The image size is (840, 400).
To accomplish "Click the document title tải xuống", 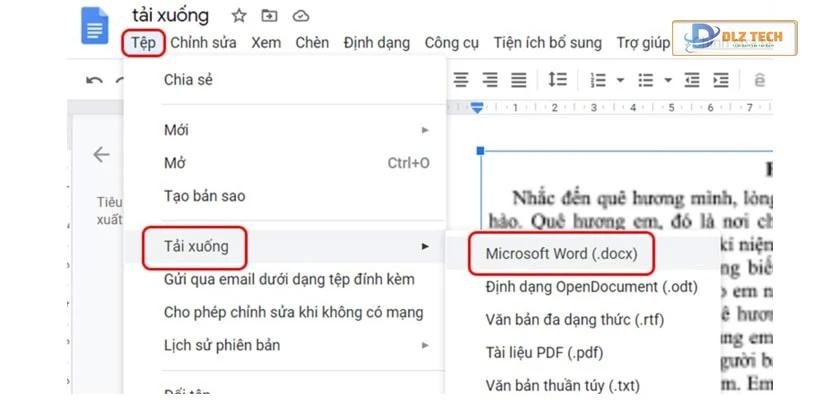I will 171,15.
